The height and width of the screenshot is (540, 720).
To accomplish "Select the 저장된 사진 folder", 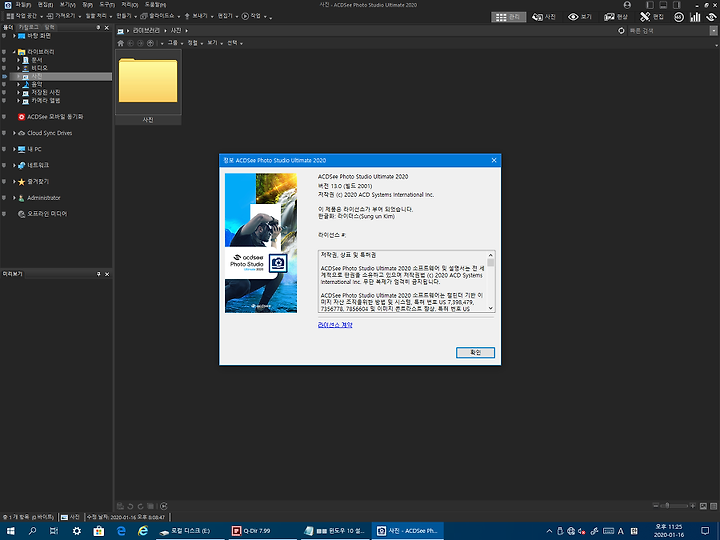I will pos(45,92).
